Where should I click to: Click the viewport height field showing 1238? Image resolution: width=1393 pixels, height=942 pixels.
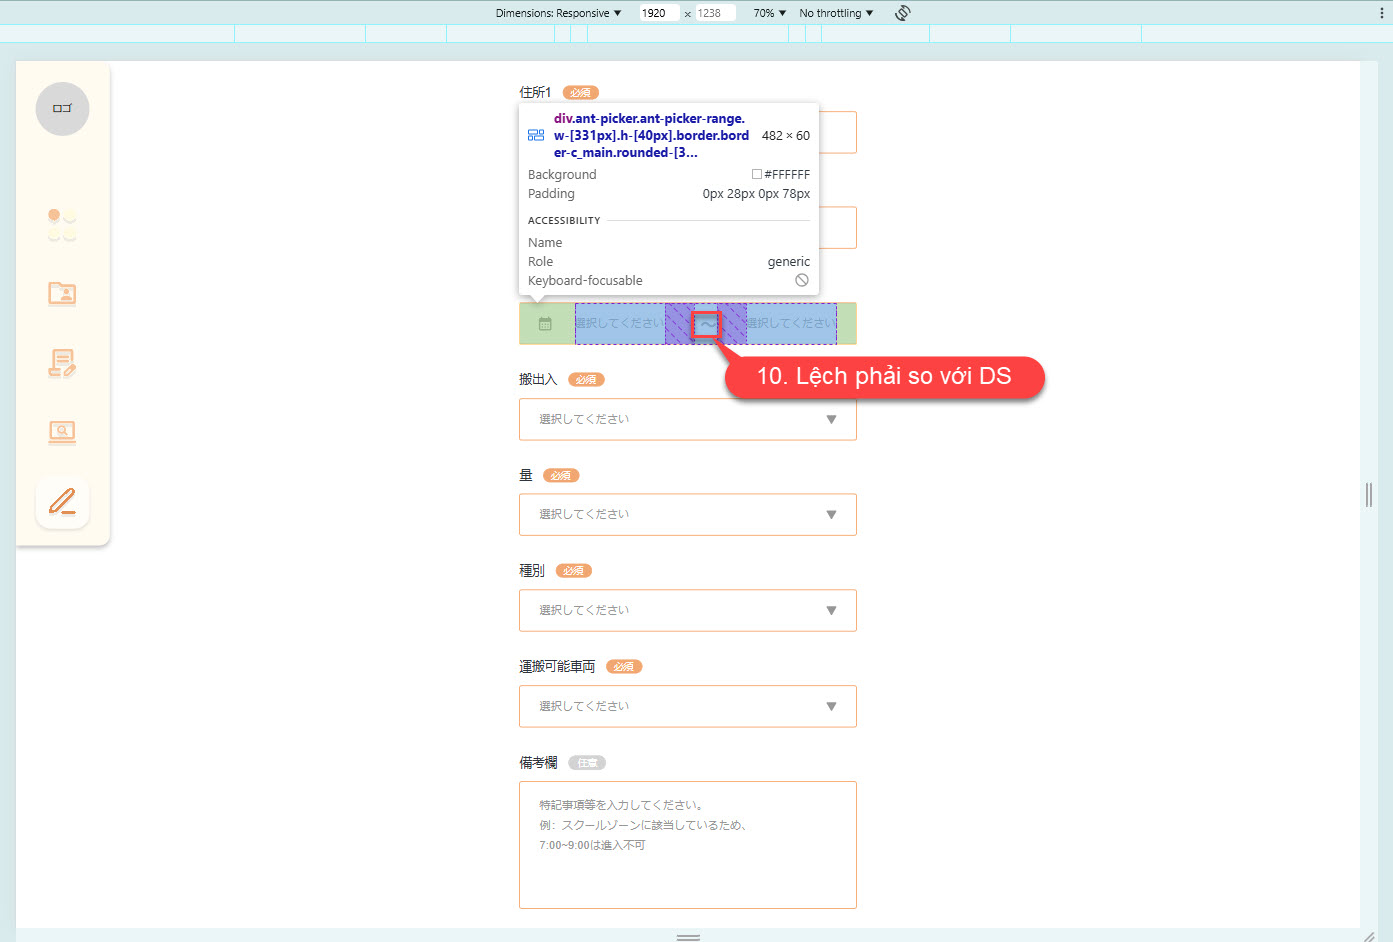click(x=714, y=13)
